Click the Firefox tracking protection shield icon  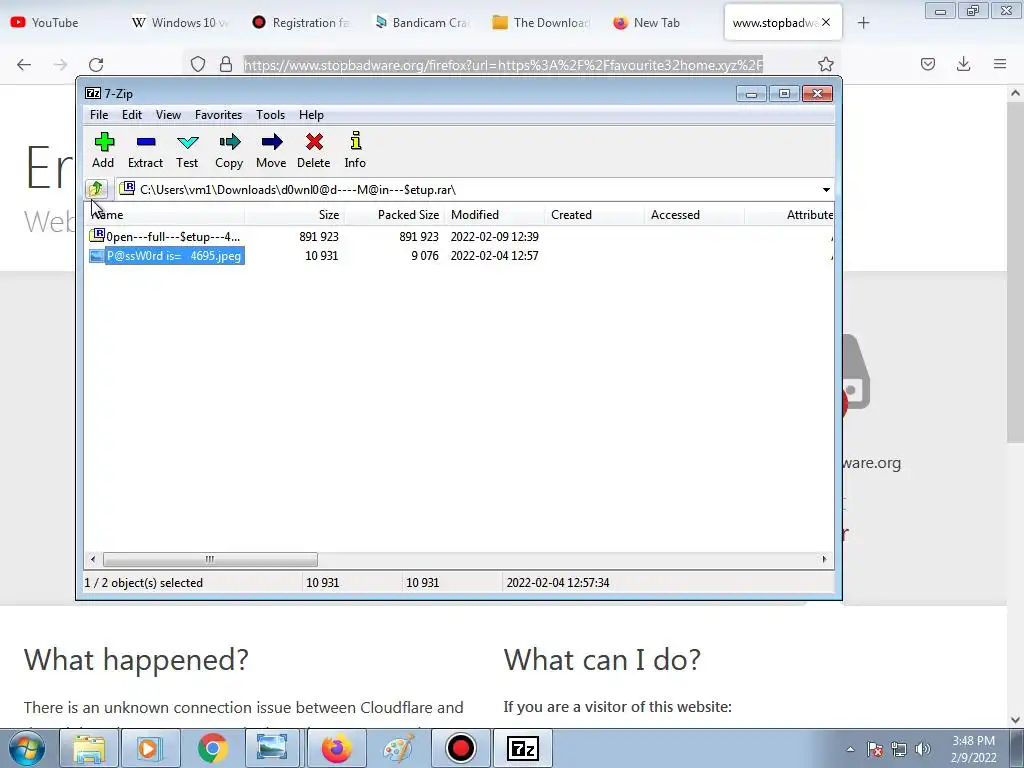198,64
